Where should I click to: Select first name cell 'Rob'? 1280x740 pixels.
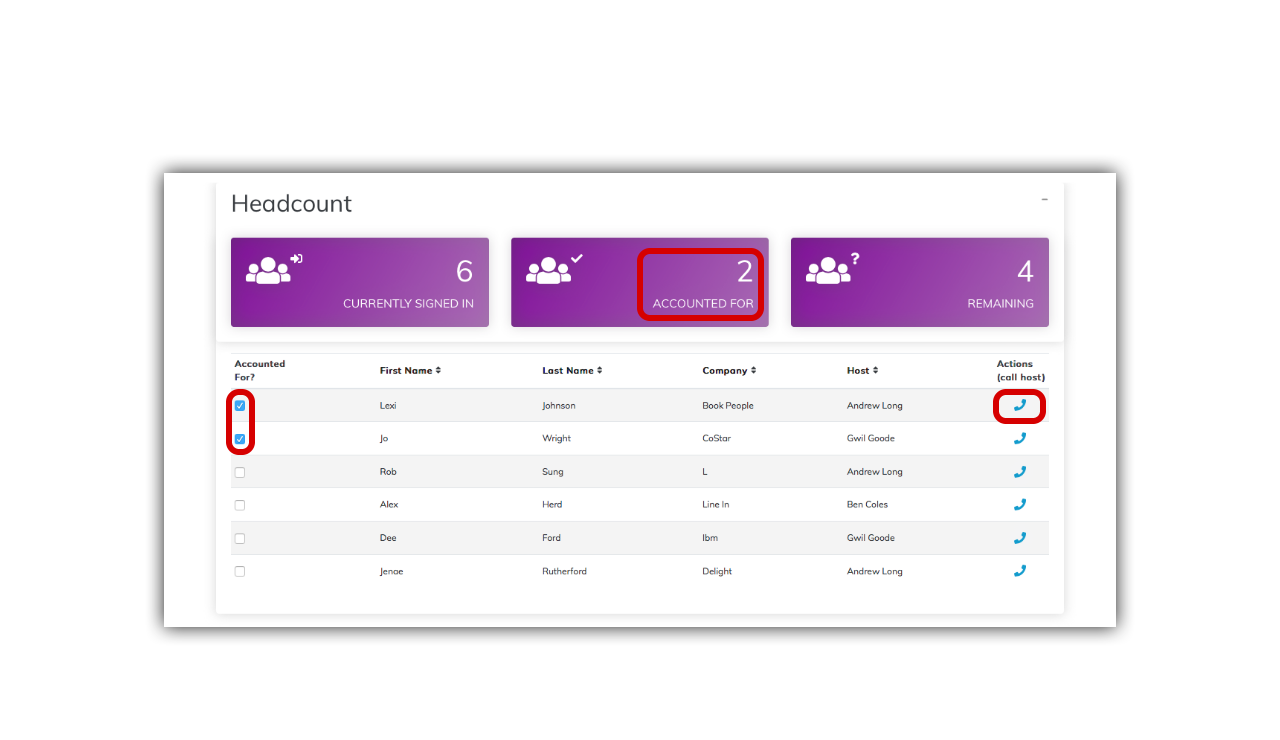pyautogui.click(x=388, y=472)
